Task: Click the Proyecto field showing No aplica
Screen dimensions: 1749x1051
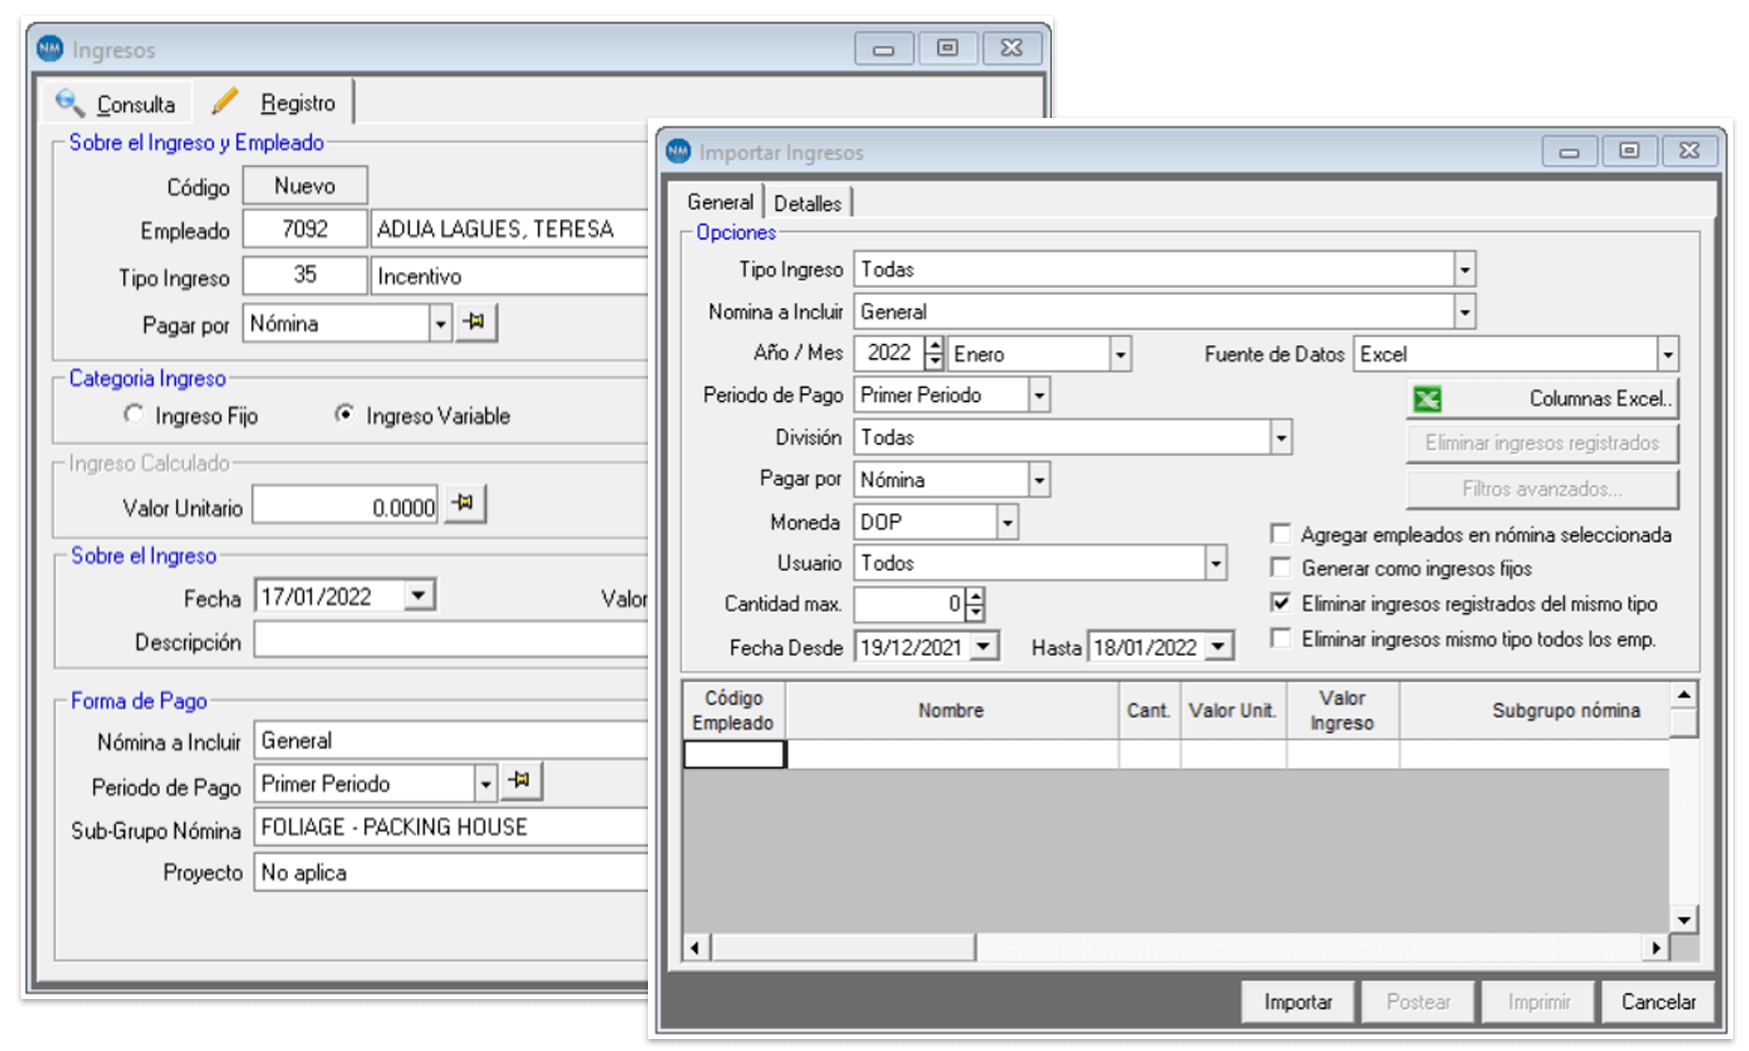Action: (x=451, y=872)
